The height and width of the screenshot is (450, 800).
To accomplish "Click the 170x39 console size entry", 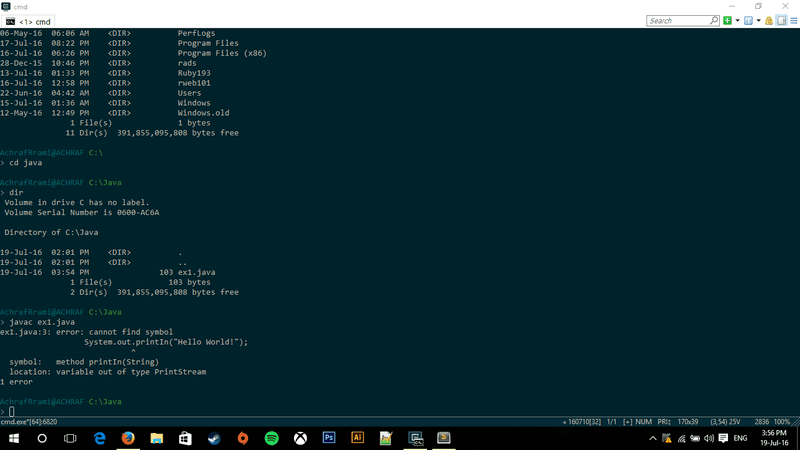I will coord(688,422).
